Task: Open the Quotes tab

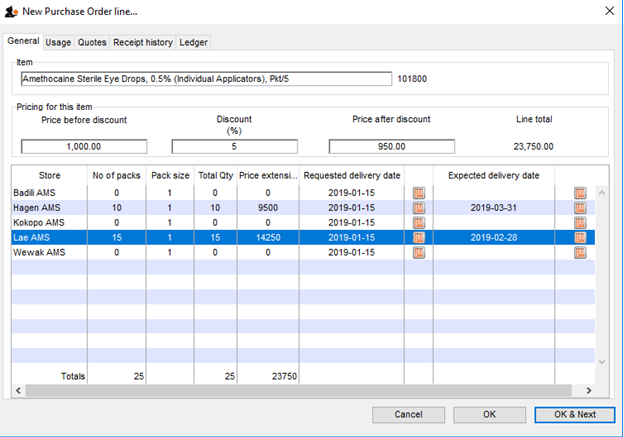Action: [x=92, y=42]
